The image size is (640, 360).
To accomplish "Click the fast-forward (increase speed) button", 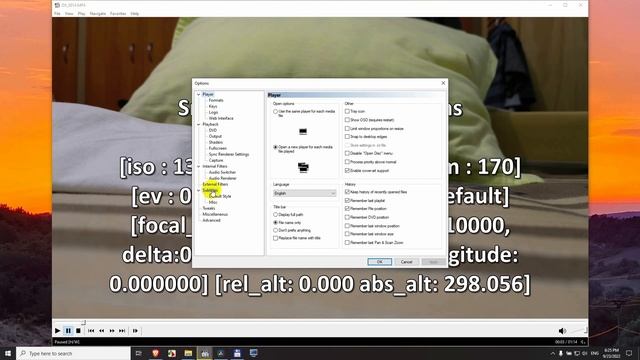I will pyautogui.click(x=112, y=331).
